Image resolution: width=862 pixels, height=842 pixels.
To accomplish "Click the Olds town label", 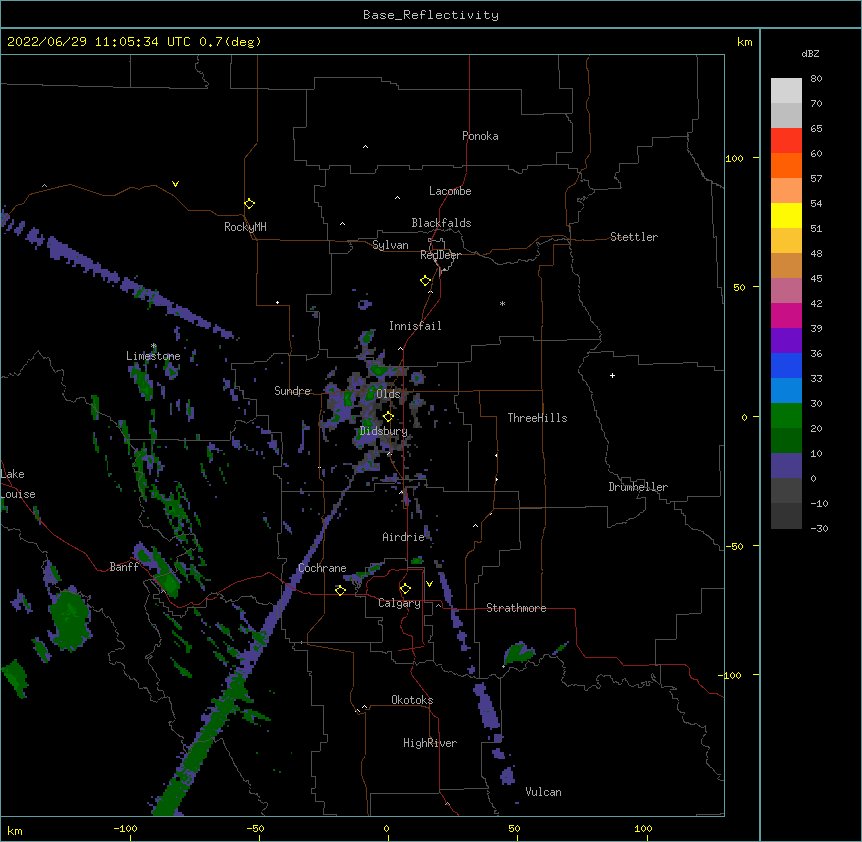I will point(388,394).
